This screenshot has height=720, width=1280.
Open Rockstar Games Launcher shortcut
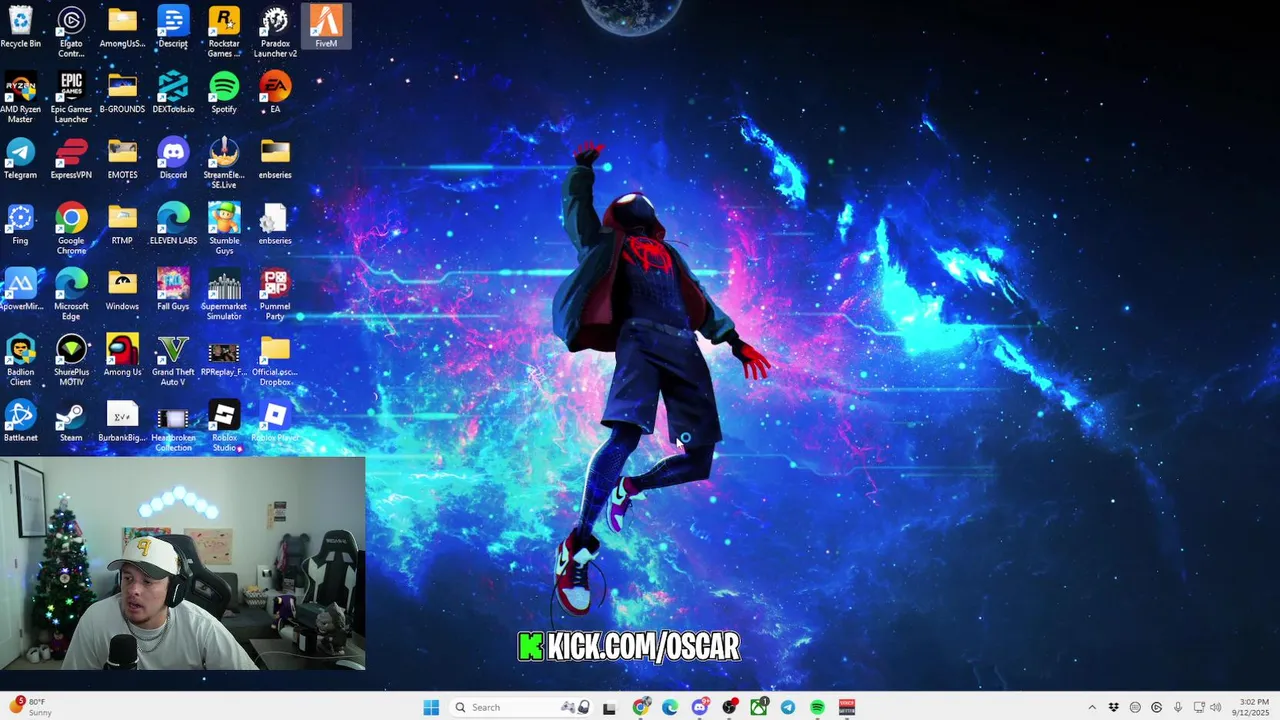pyautogui.click(x=224, y=32)
